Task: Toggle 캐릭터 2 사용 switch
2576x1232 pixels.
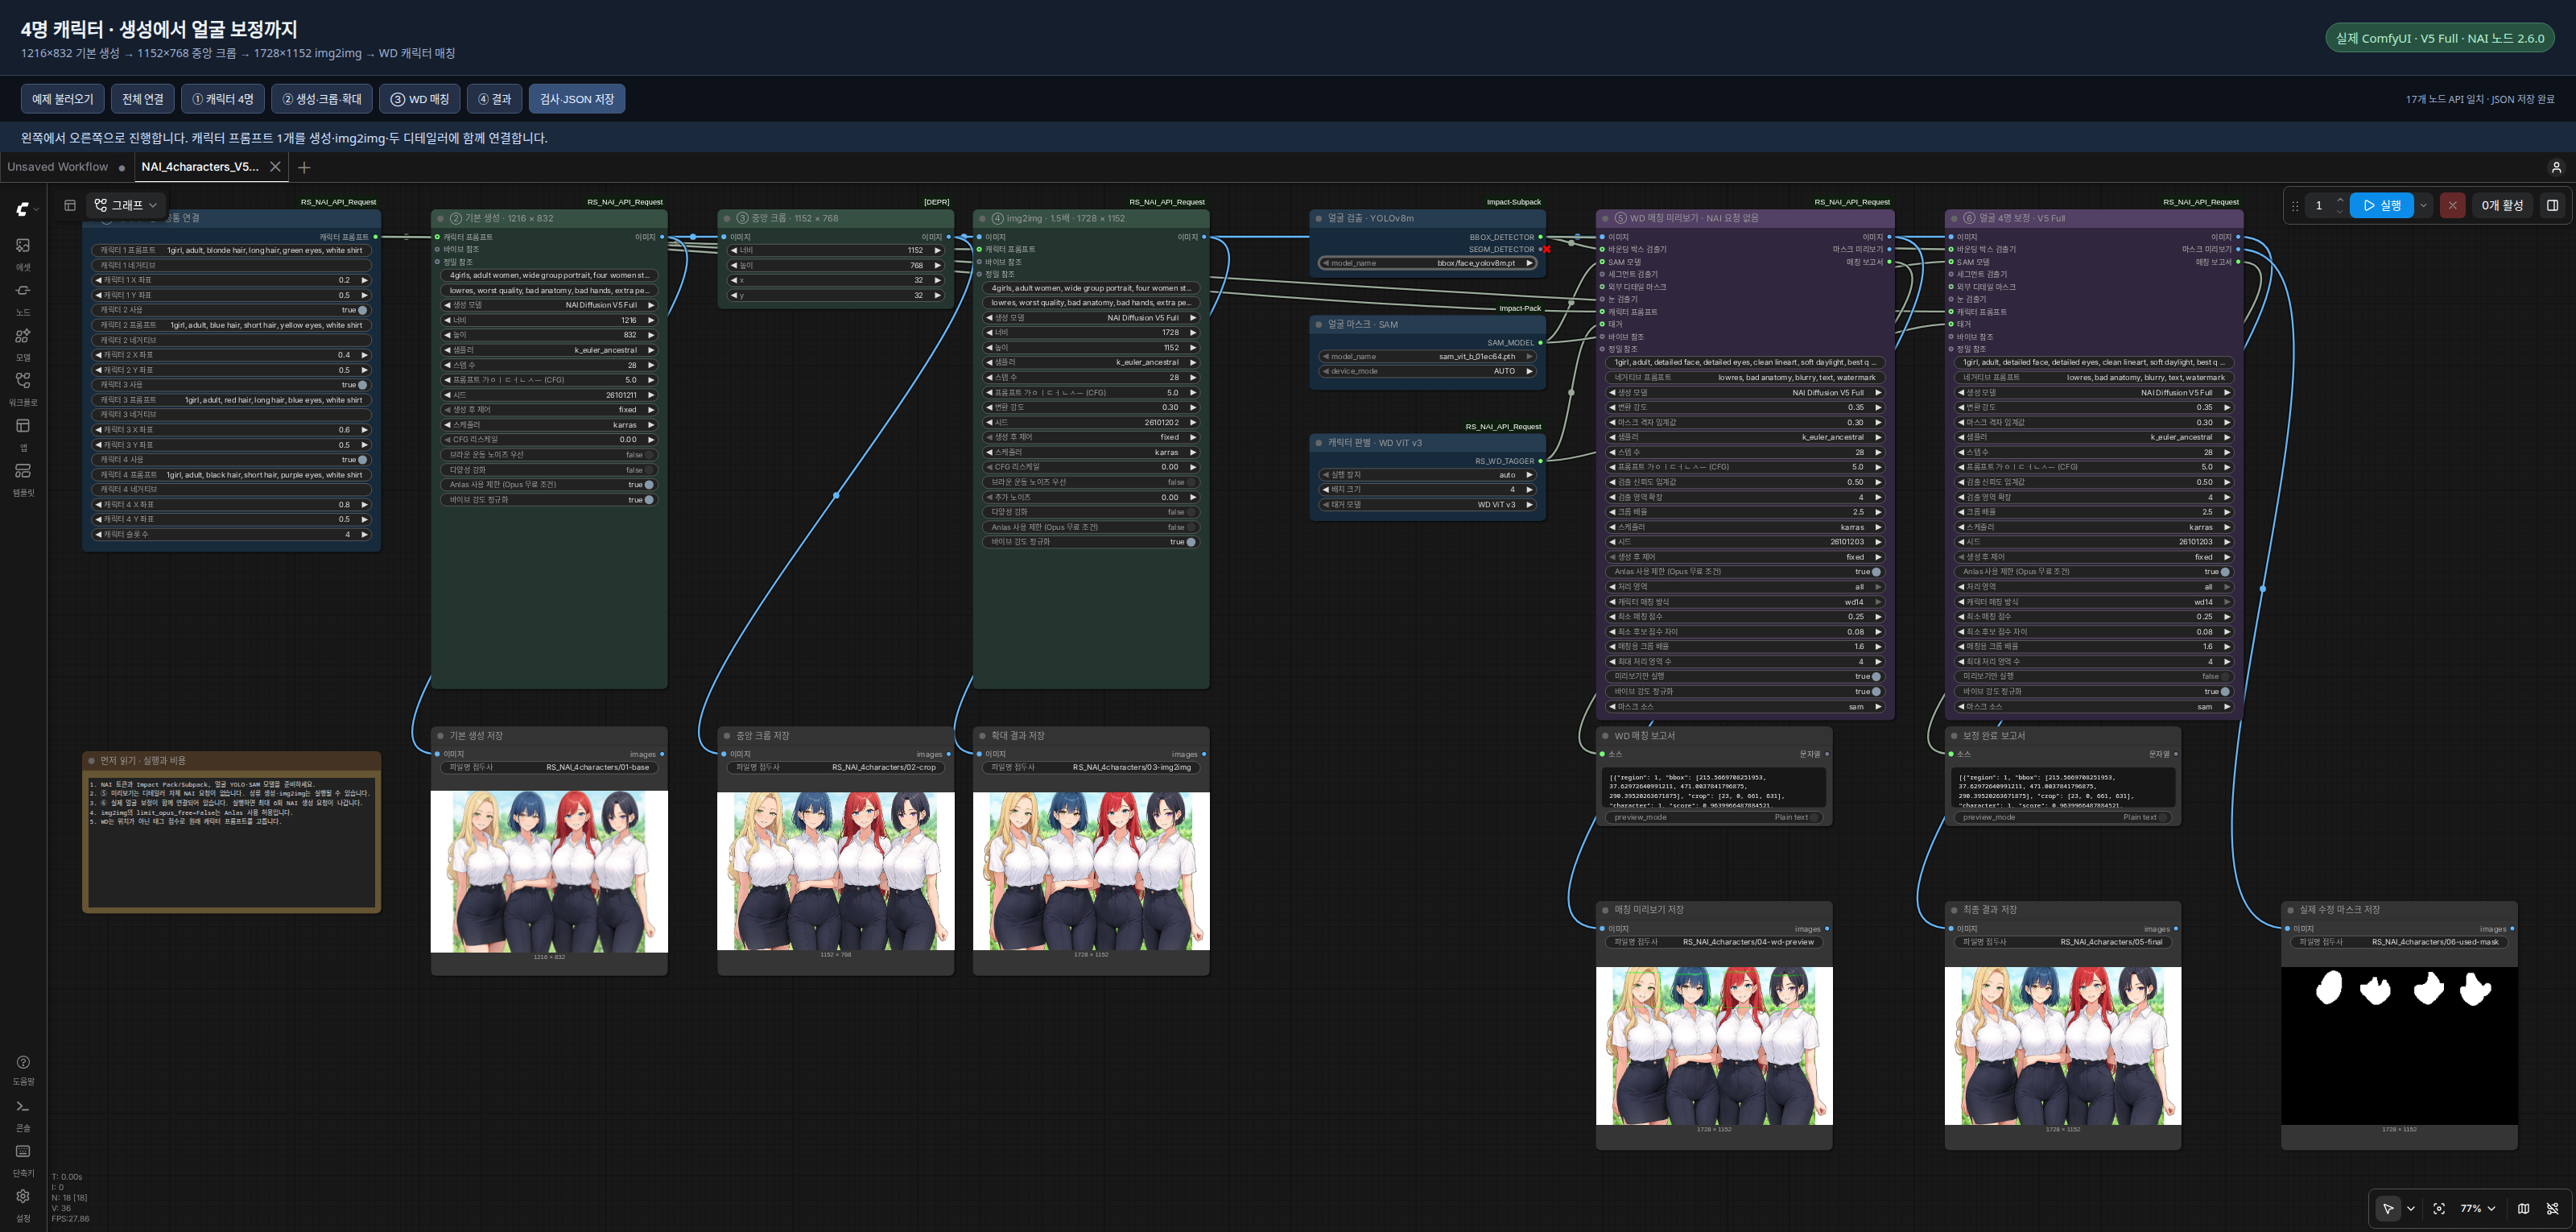Action: click(x=362, y=310)
